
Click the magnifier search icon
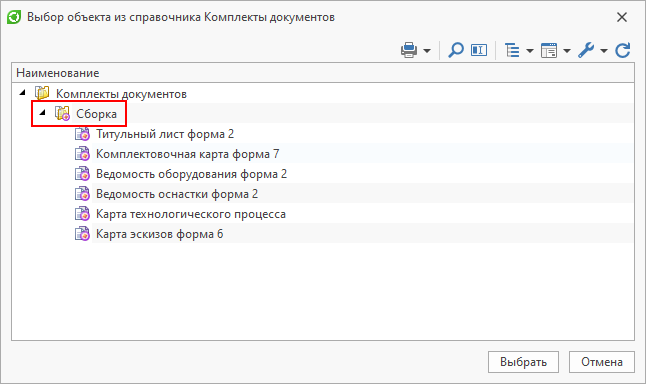tap(456, 50)
